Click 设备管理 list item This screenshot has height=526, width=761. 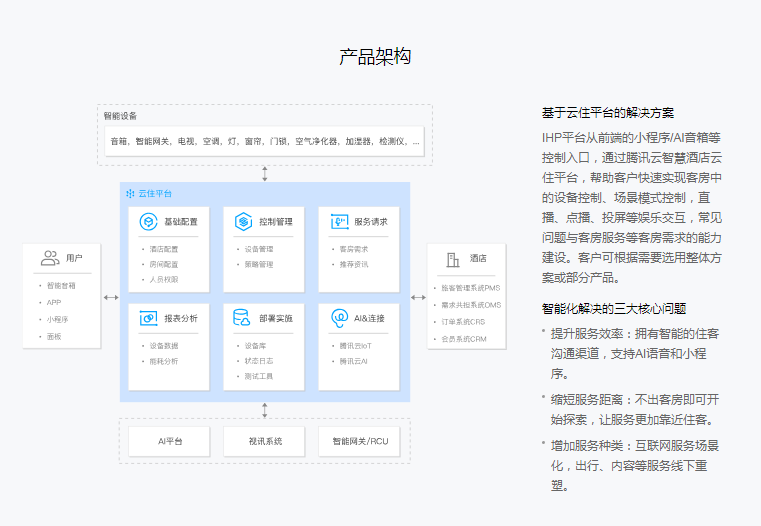[259, 249]
